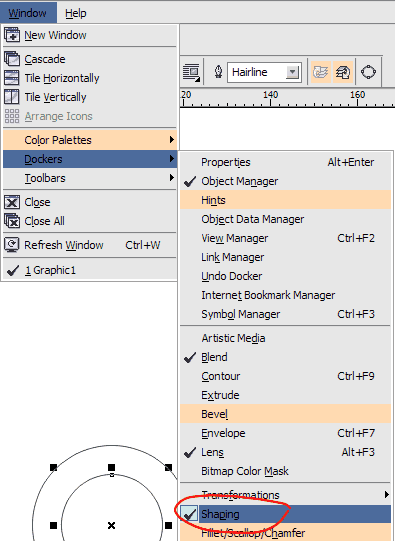Choose Fillet/Scallop/Chamfer docker
Viewport: 395px width, 541px height.
(x=285, y=533)
